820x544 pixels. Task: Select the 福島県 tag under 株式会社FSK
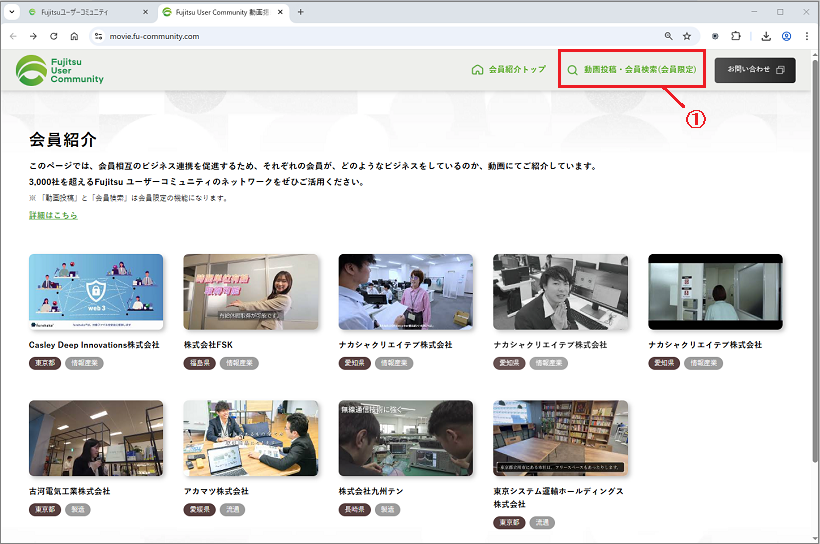[x=200, y=363]
